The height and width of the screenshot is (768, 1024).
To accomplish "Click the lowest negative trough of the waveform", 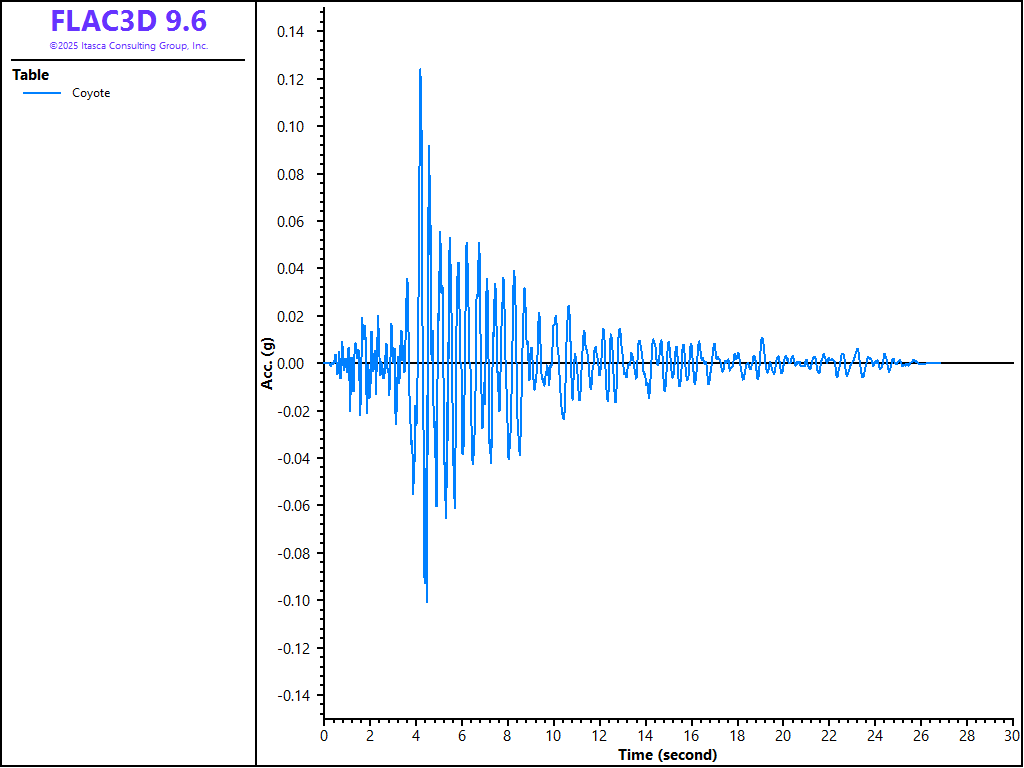I will (427, 601).
